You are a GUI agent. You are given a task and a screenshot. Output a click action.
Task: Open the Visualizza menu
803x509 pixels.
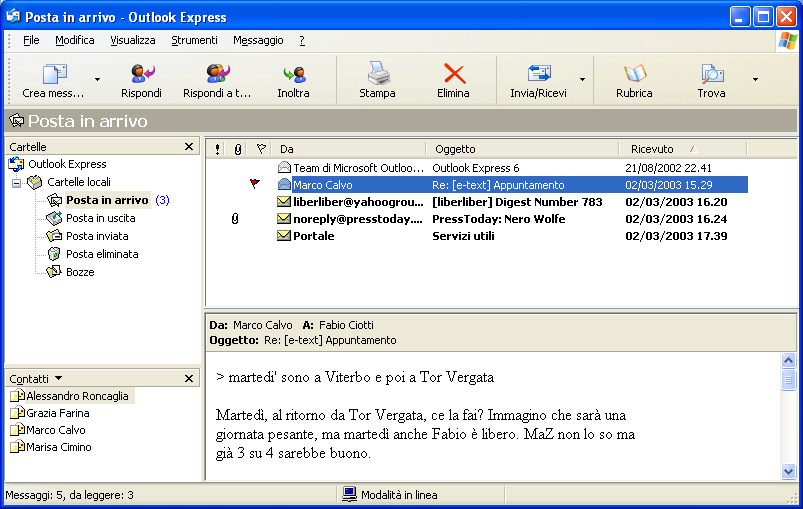pos(133,40)
